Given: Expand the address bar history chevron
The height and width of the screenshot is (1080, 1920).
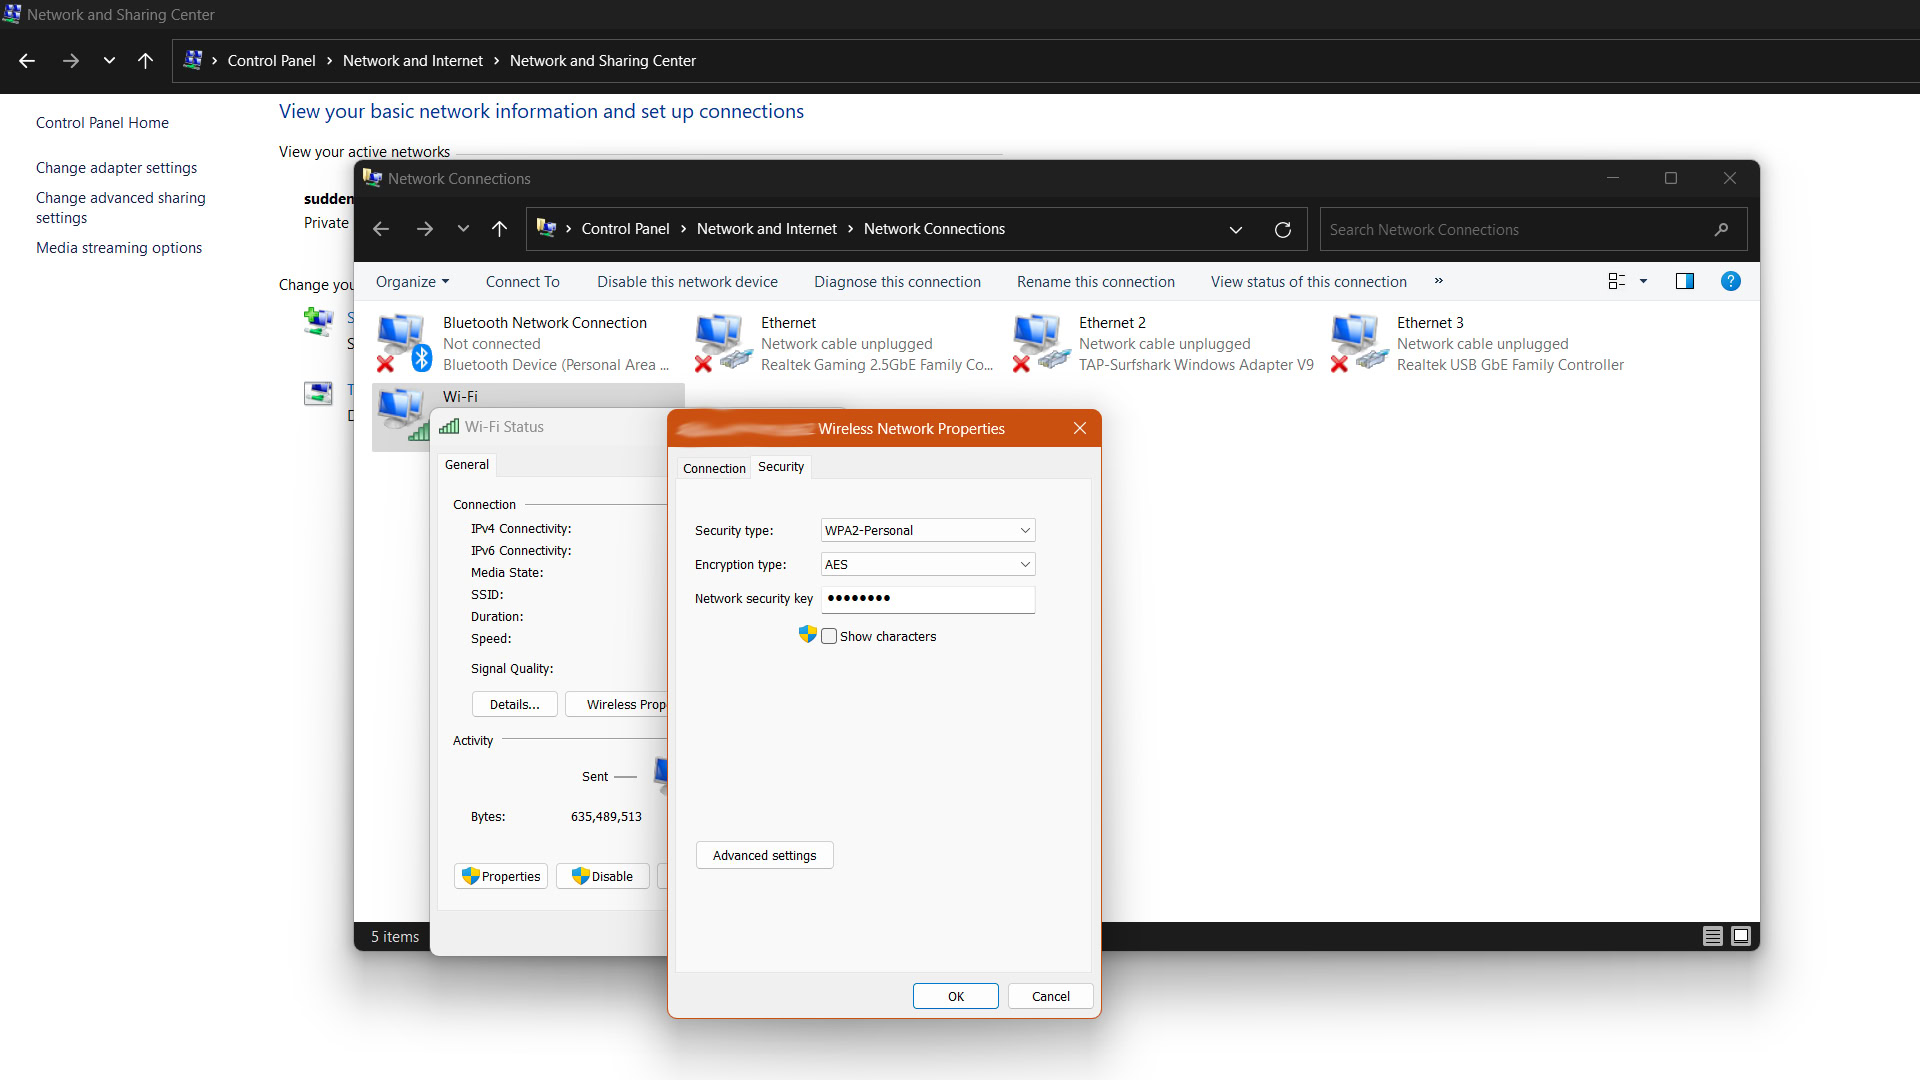Looking at the screenshot, I should (1236, 229).
